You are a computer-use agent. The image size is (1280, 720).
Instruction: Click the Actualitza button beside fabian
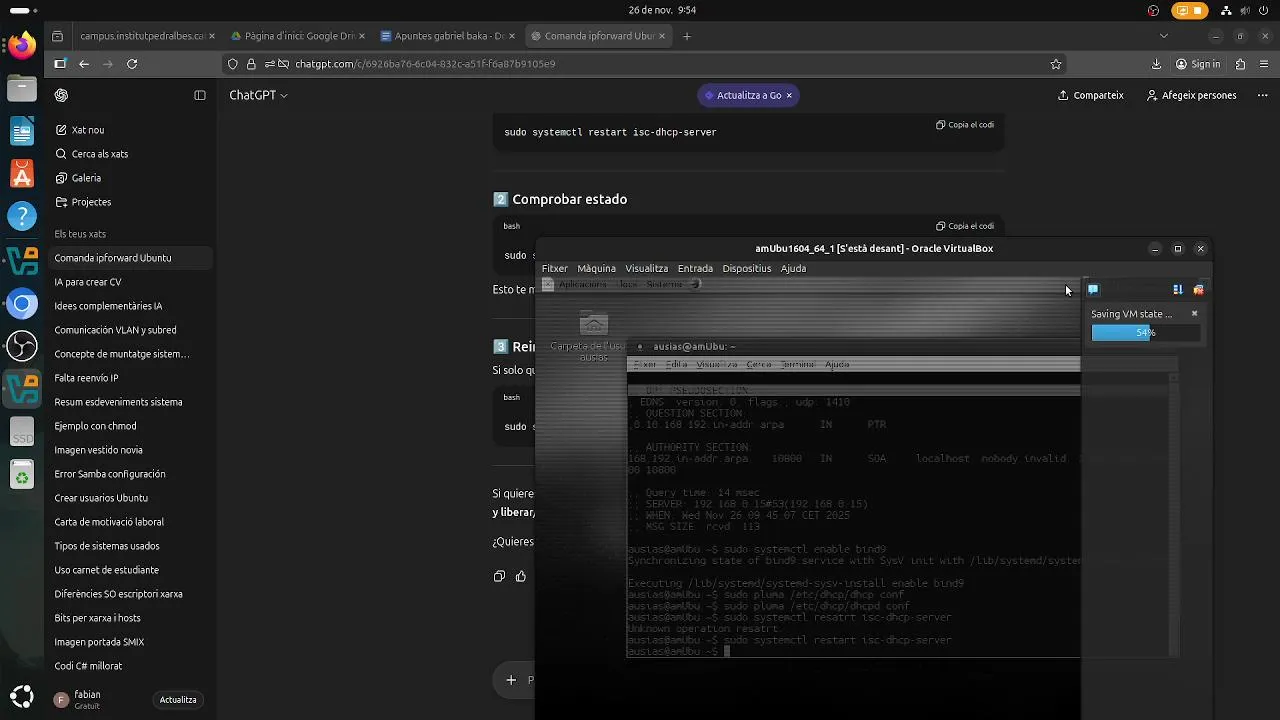coord(178,700)
